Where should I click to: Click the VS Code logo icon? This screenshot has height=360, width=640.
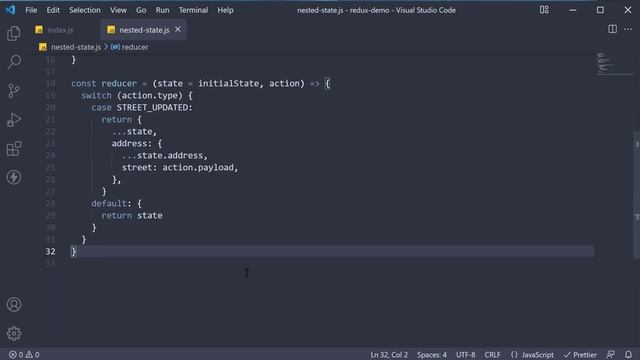[x=10, y=10]
